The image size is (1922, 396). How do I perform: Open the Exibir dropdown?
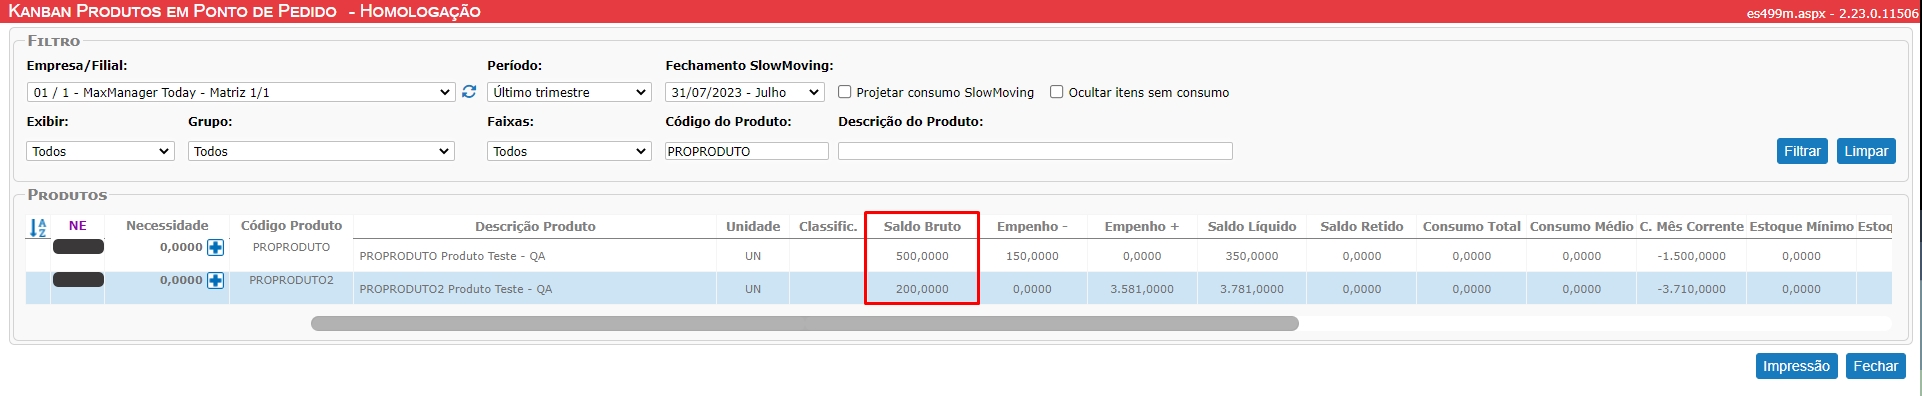(x=100, y=151)
